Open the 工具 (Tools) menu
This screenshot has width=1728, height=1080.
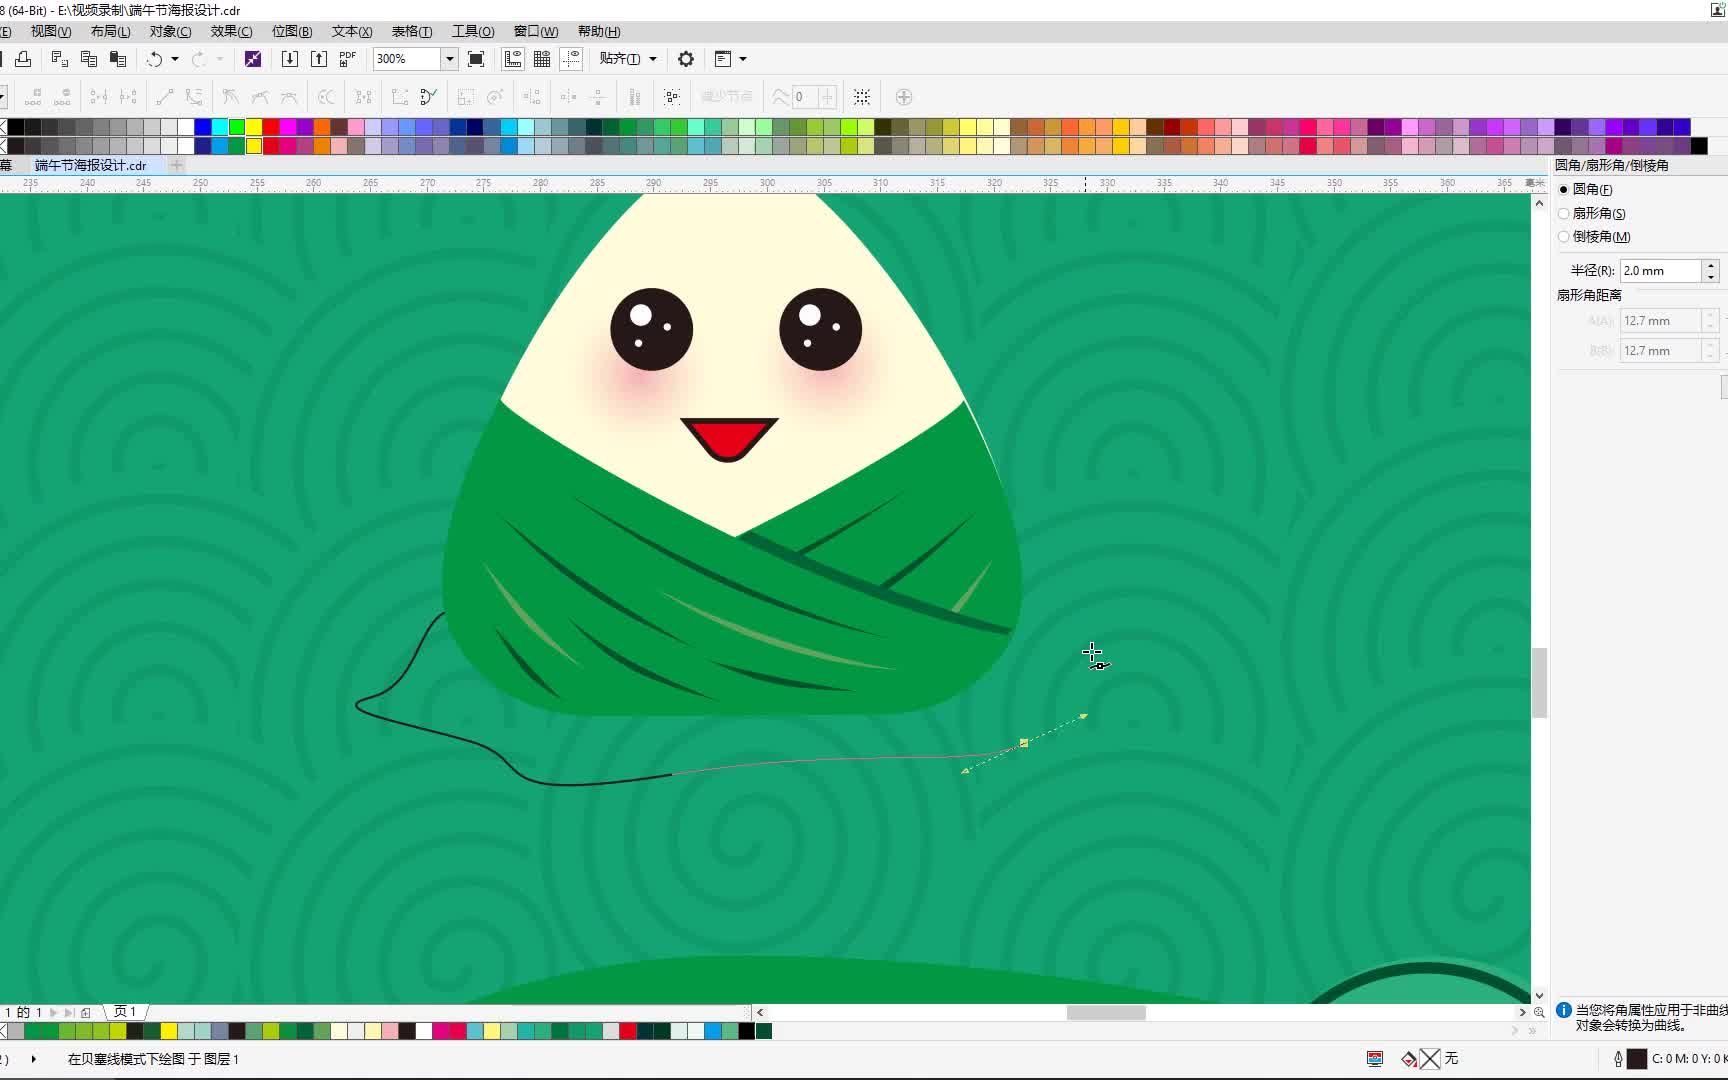473,31
